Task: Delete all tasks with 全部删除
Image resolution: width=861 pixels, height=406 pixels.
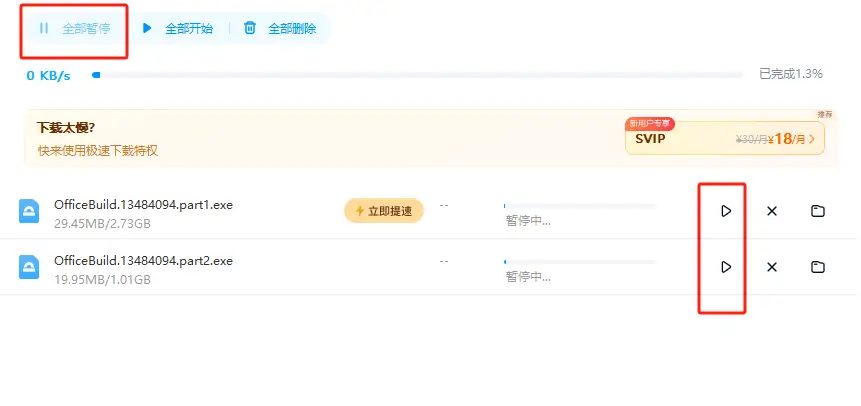Action: click(280, 29)
